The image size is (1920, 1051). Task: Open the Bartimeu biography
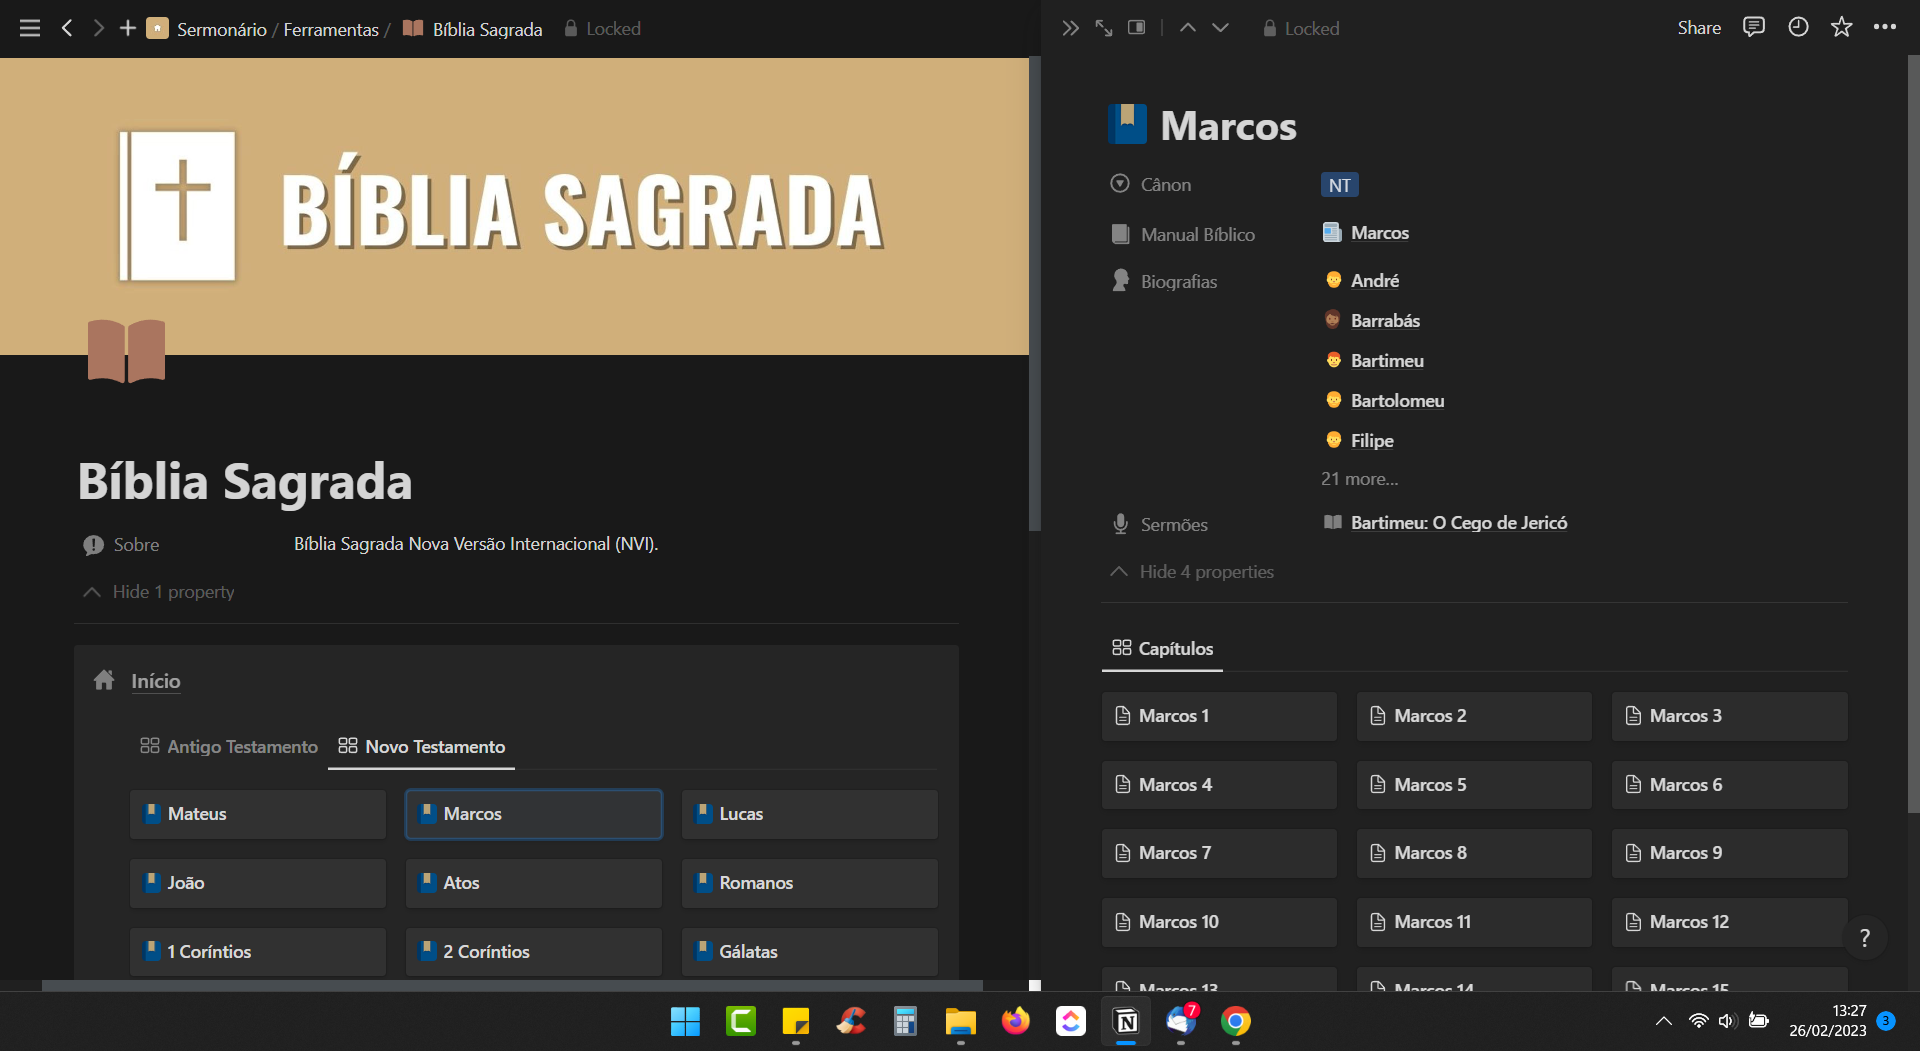coord(1387,361)
